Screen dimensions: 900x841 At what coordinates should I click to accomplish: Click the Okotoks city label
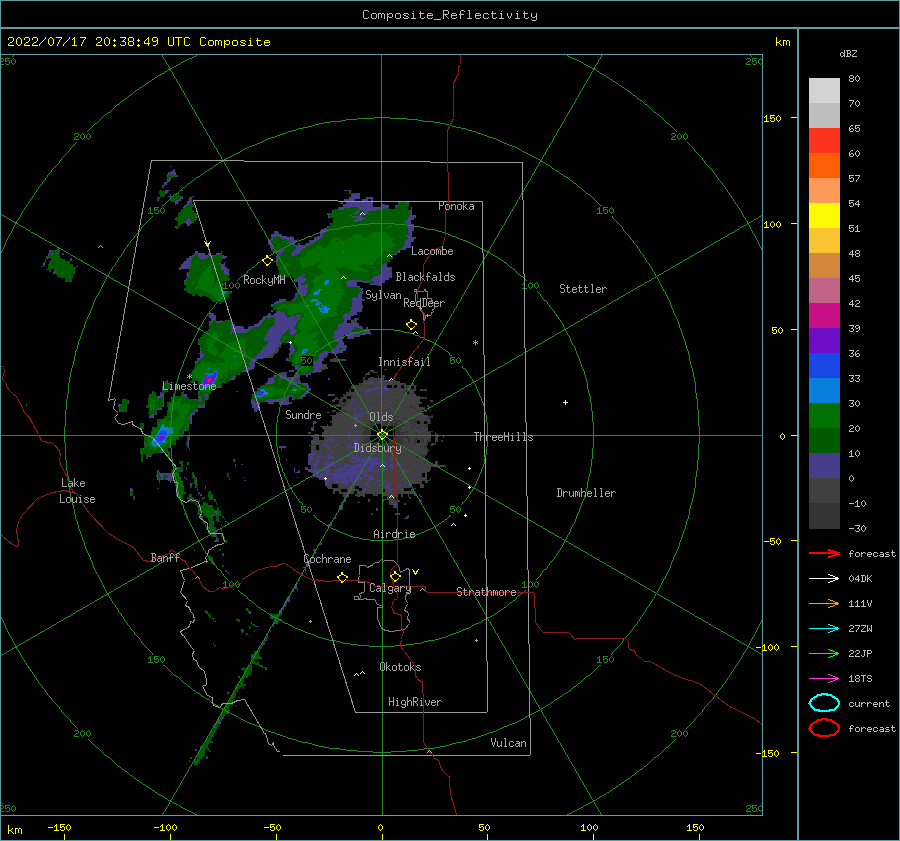coord(400,667)
